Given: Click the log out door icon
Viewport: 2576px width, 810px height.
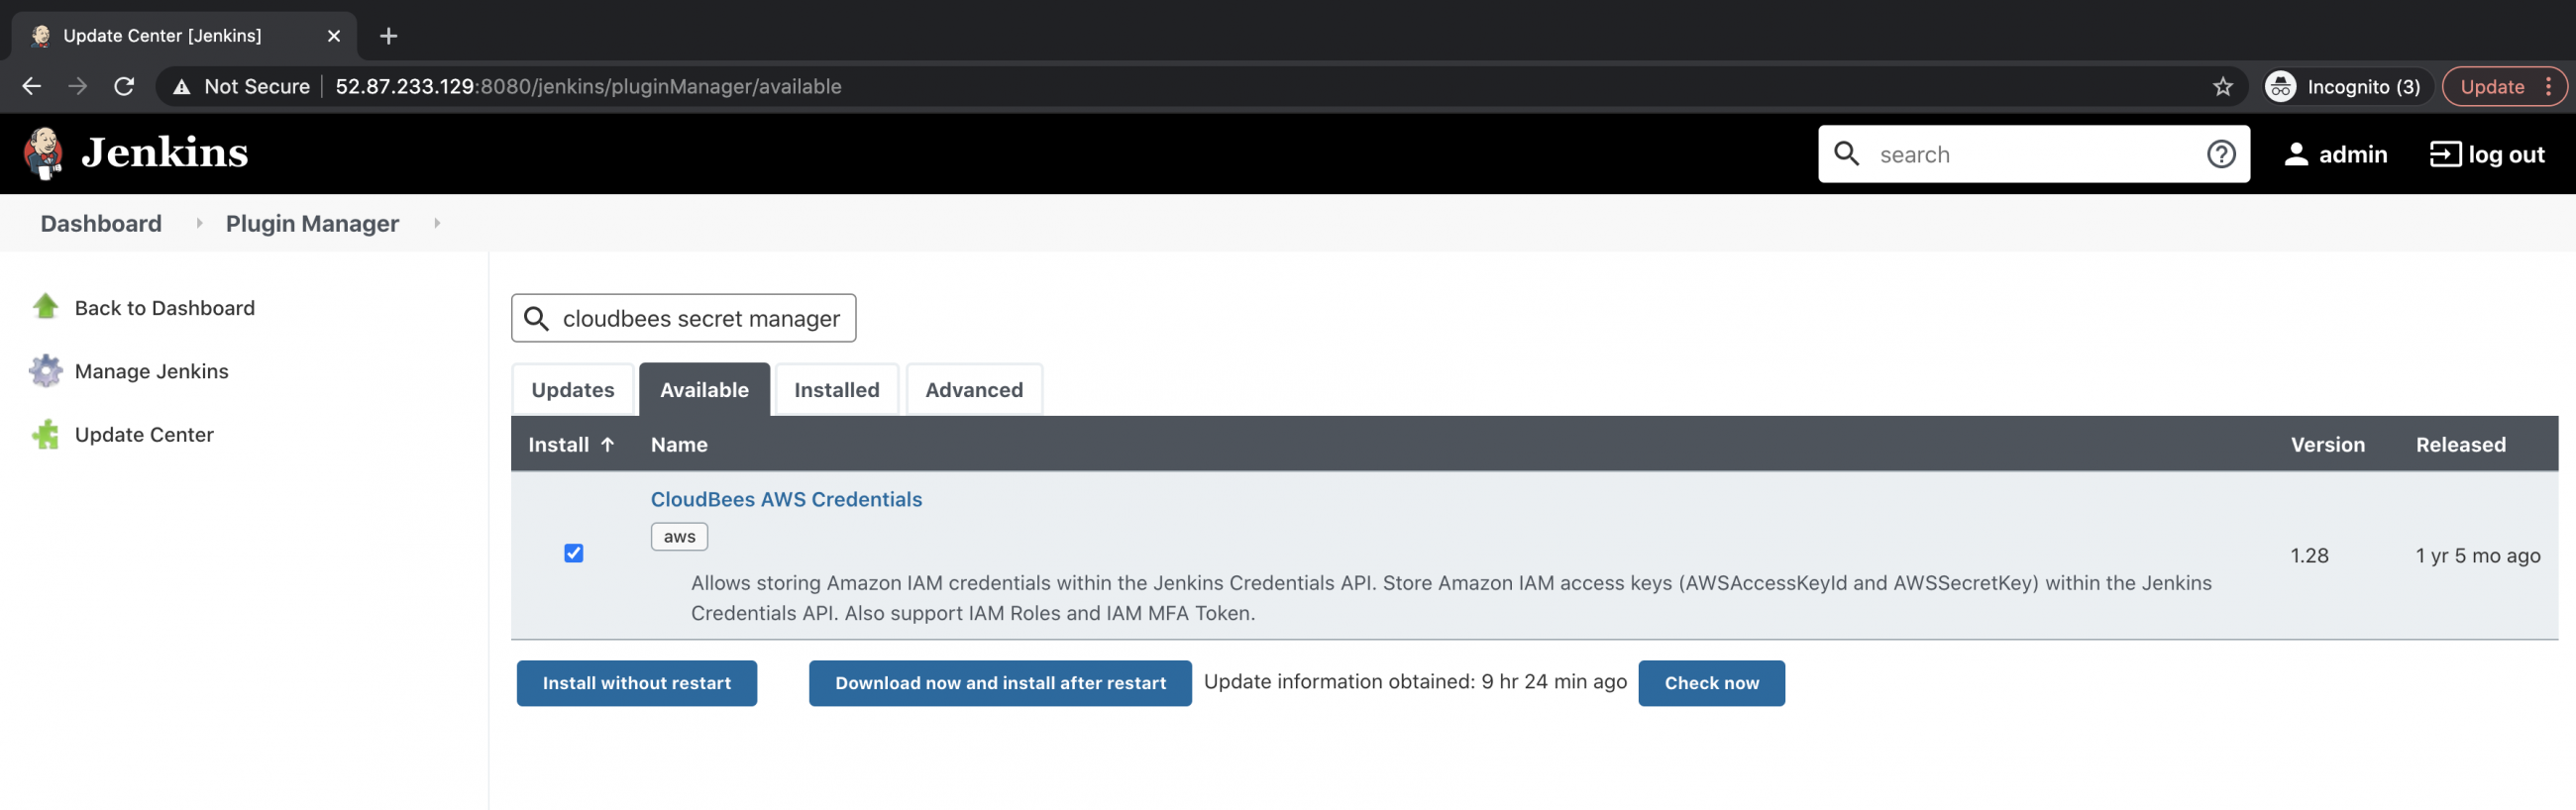Looking at the screenshot, I should click(2445, 154).
